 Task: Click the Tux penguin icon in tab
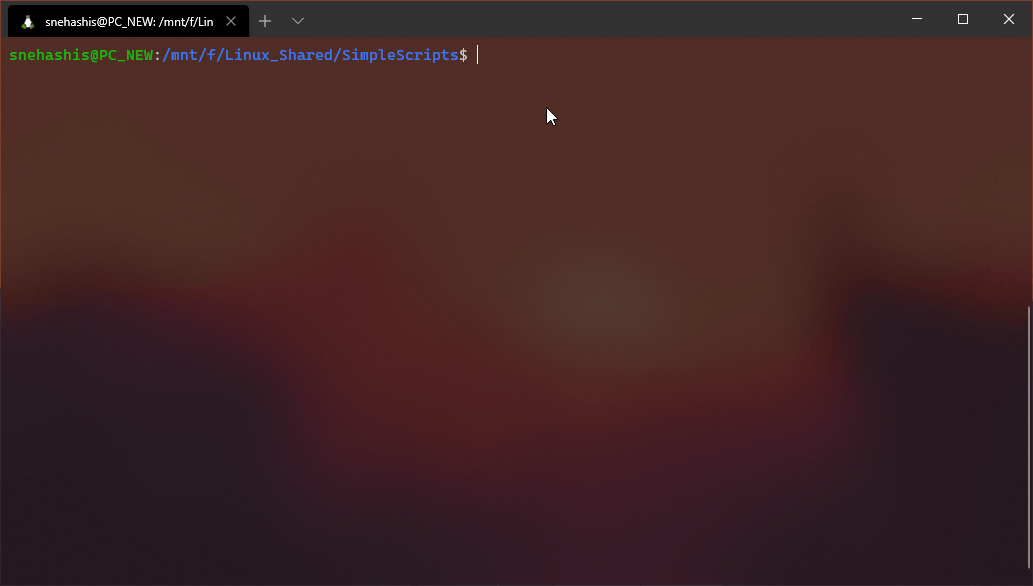[x=28, y=22]
